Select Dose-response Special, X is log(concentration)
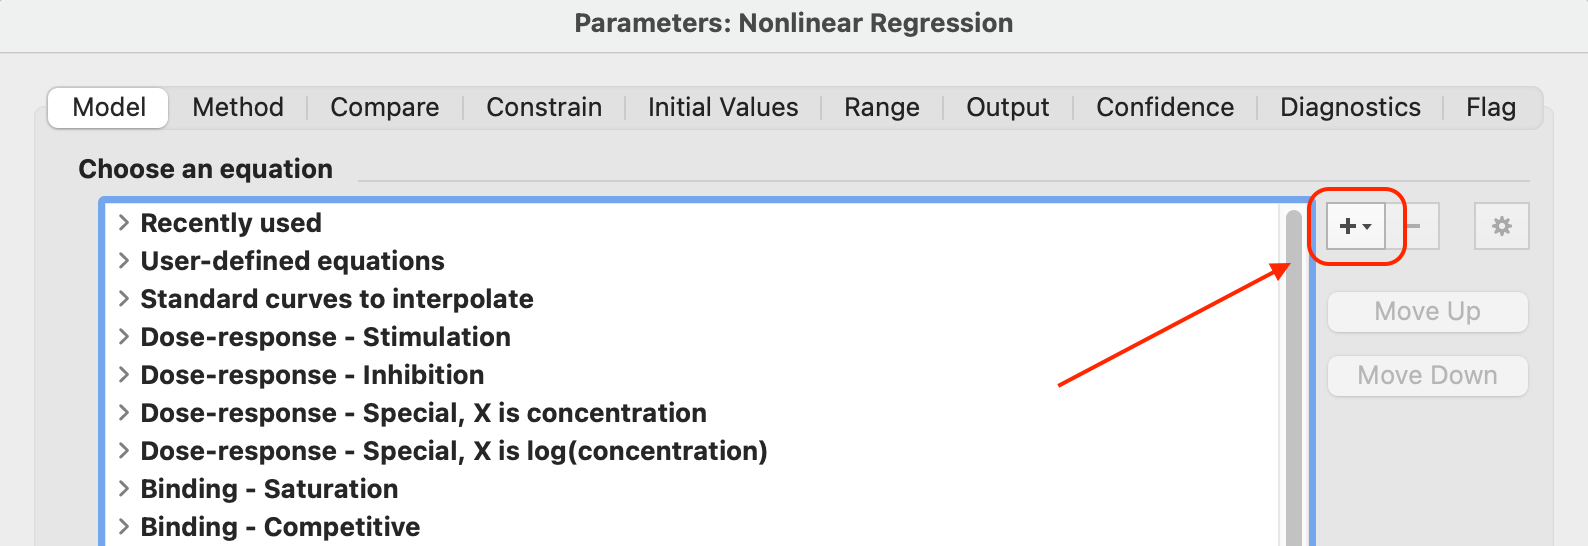This screenshot has height=546, width=1588. pyautogui.click(x=453, y=451)
